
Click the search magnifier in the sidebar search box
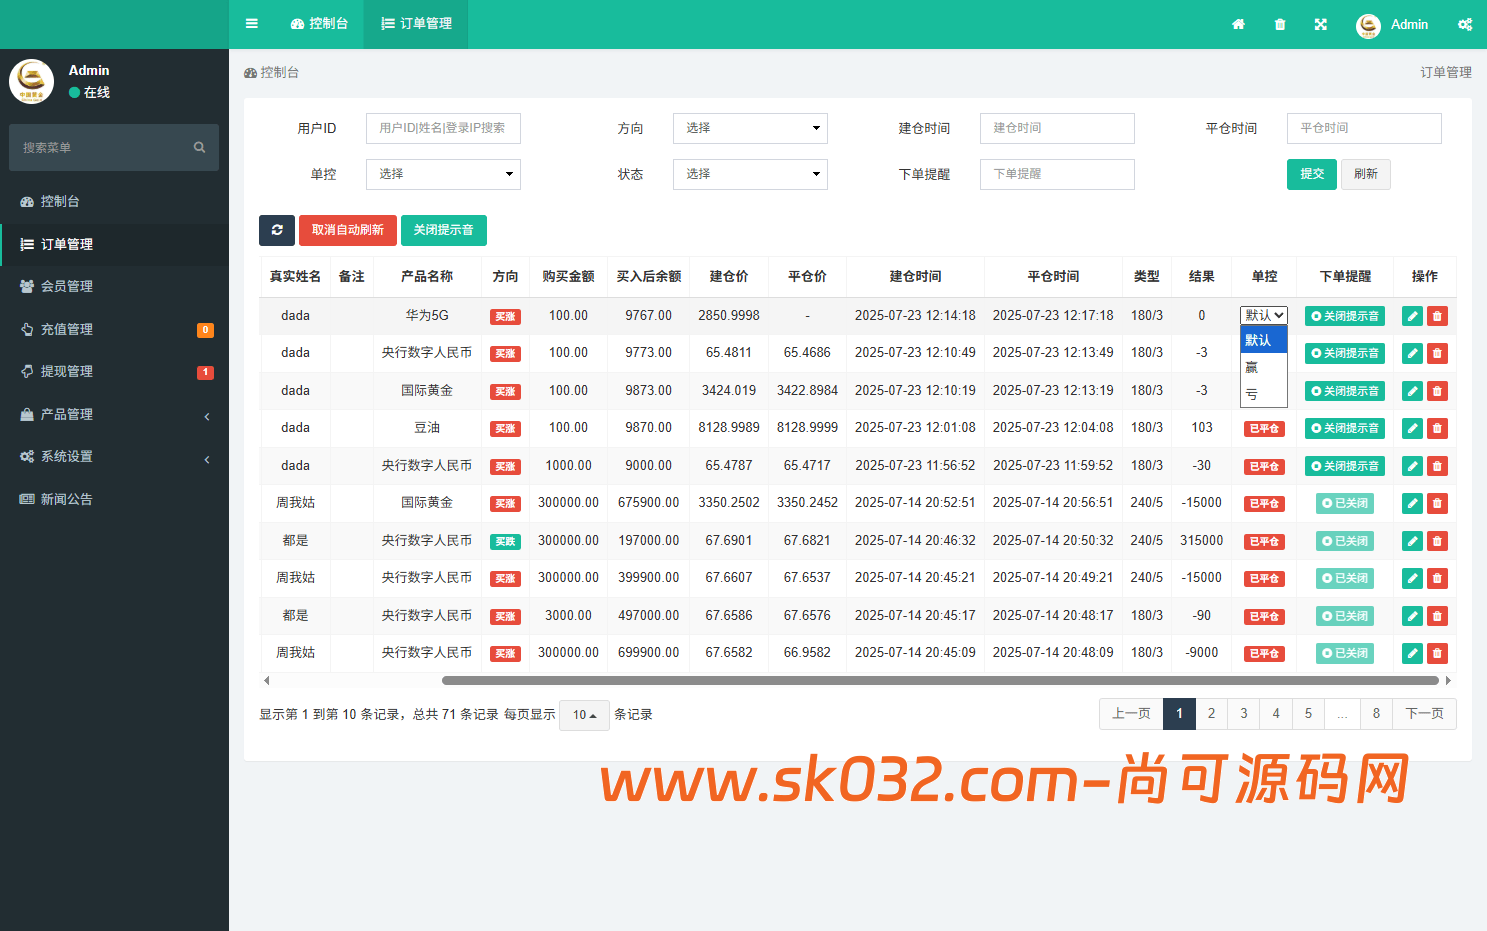coord(199,147)
